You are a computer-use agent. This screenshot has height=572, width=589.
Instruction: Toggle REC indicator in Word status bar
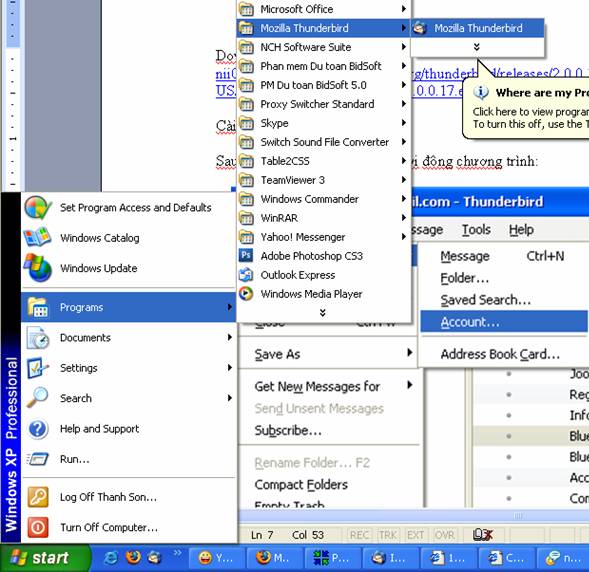click(359, 535)
